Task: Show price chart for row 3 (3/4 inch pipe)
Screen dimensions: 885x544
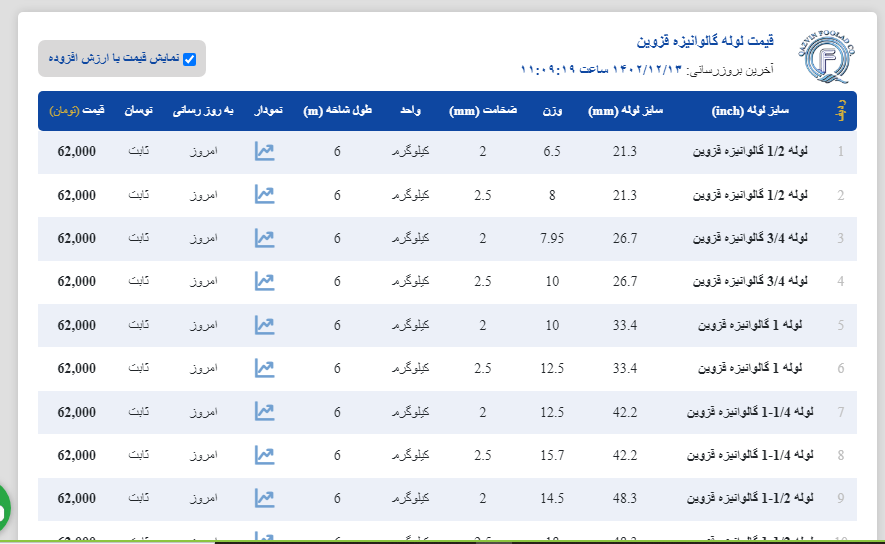Action: tap(265, 238)
